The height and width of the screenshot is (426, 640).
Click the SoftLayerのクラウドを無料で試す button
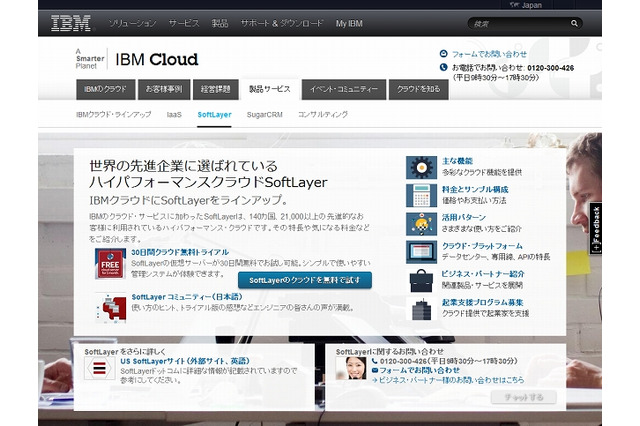pyautogui.click(x=304, y=280)
